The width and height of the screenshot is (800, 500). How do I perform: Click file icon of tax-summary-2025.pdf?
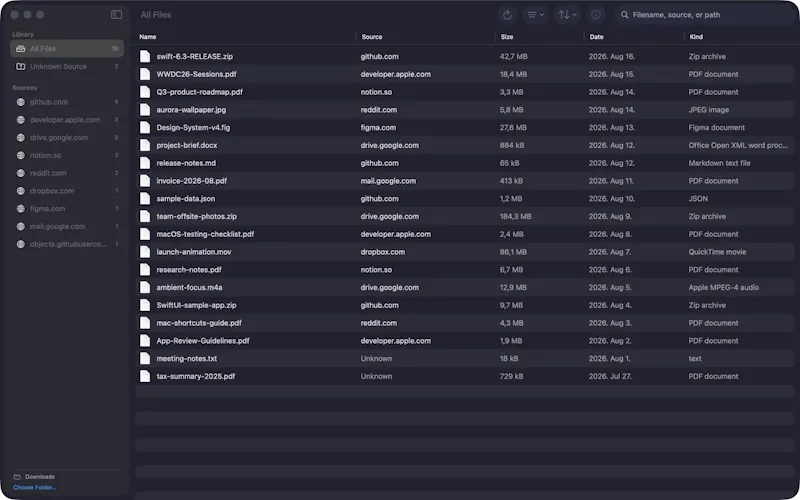click(x=145, y=377)
